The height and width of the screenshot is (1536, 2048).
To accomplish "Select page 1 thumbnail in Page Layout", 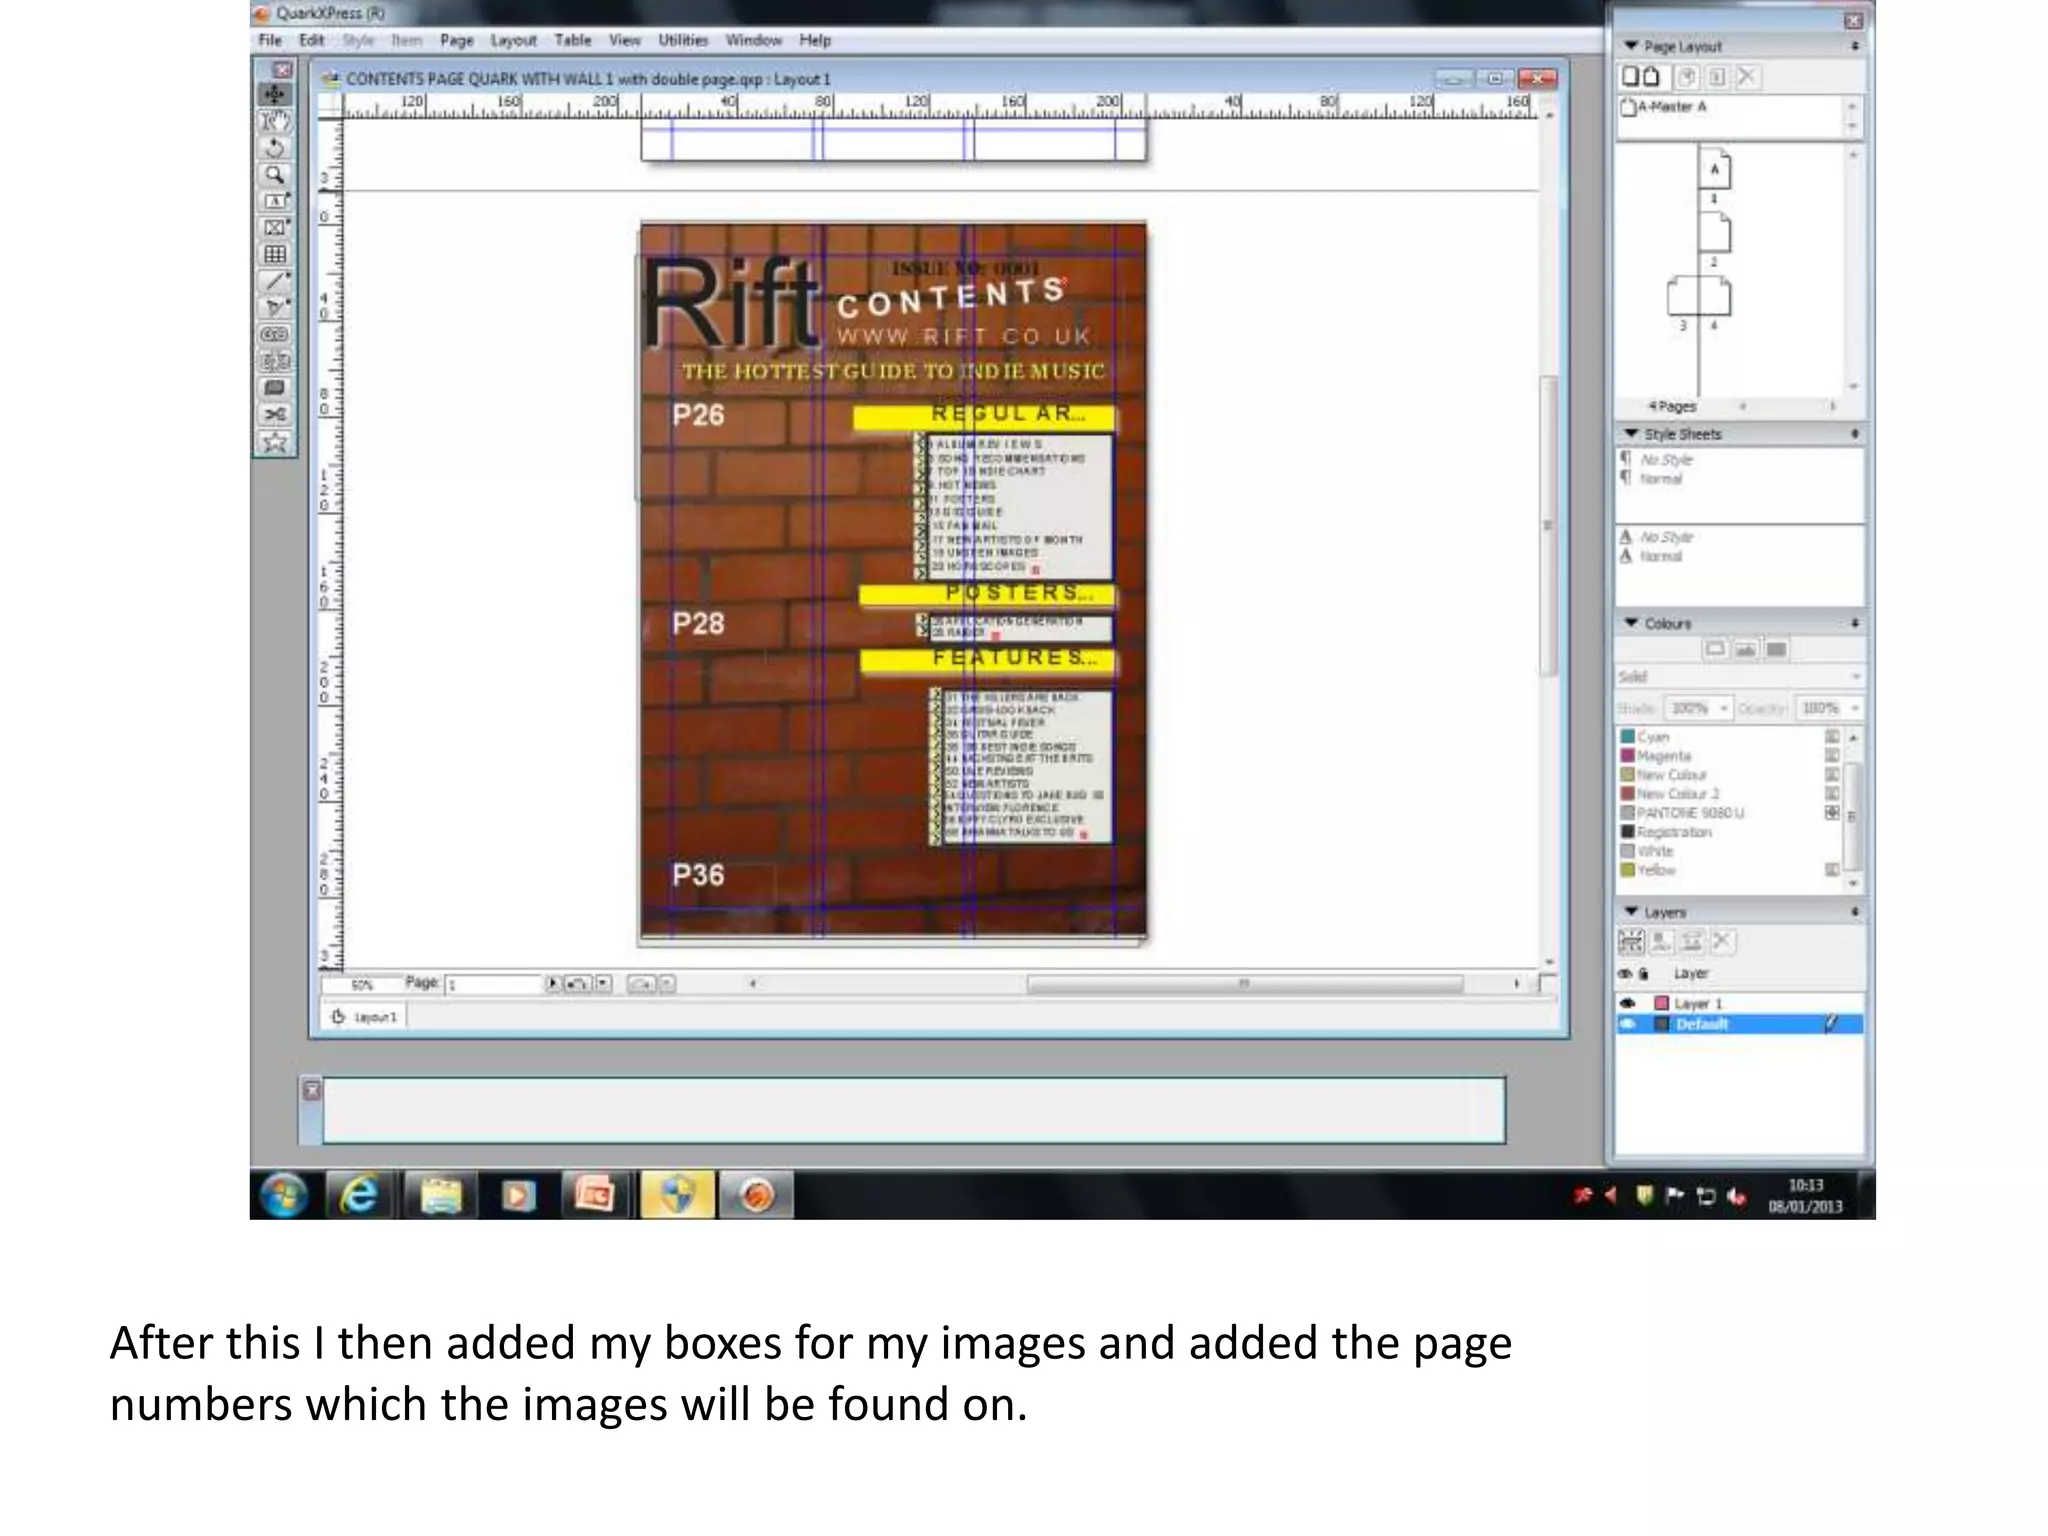I will 1714,170.
